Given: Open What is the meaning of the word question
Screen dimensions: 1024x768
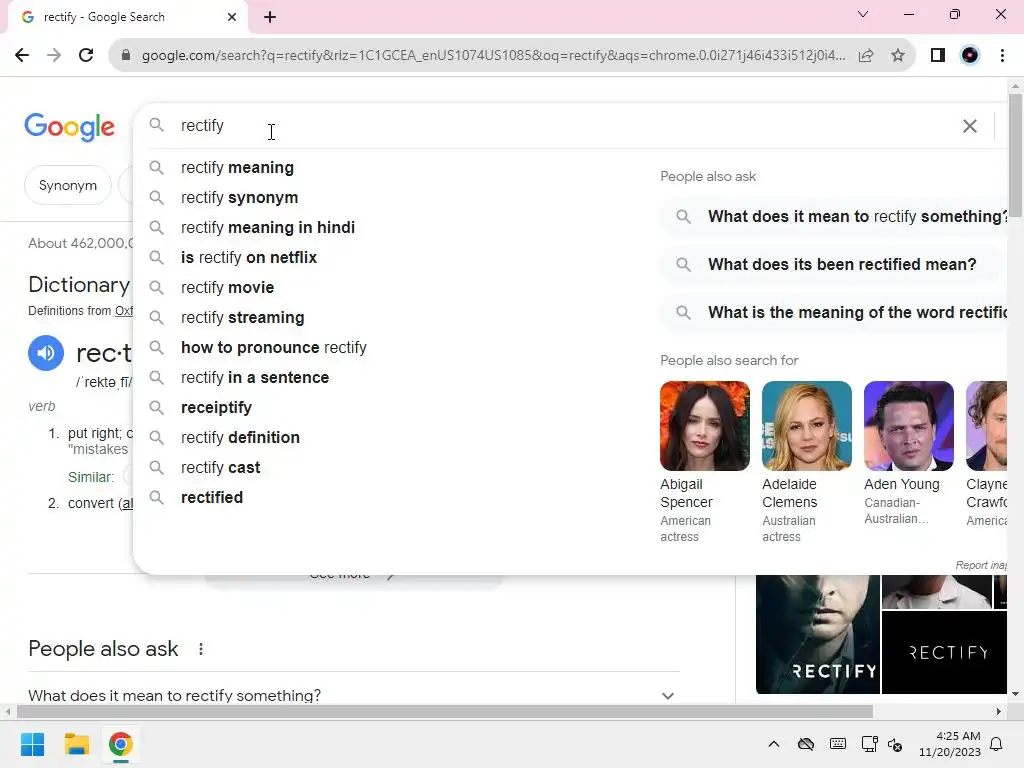Looking at the screenshot, I should (833, 313).
